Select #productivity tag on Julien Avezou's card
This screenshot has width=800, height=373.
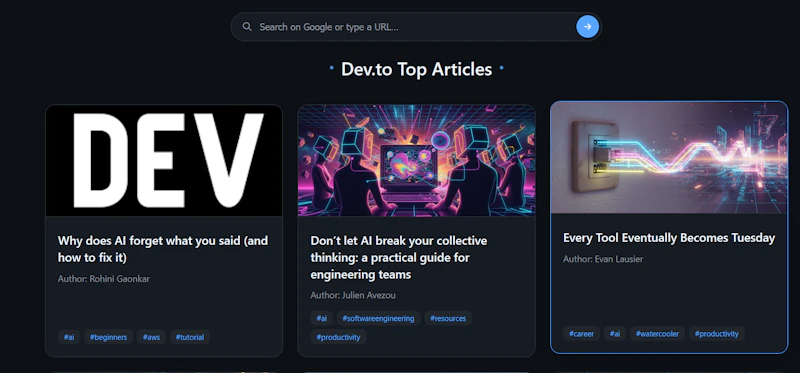point(338,337)
